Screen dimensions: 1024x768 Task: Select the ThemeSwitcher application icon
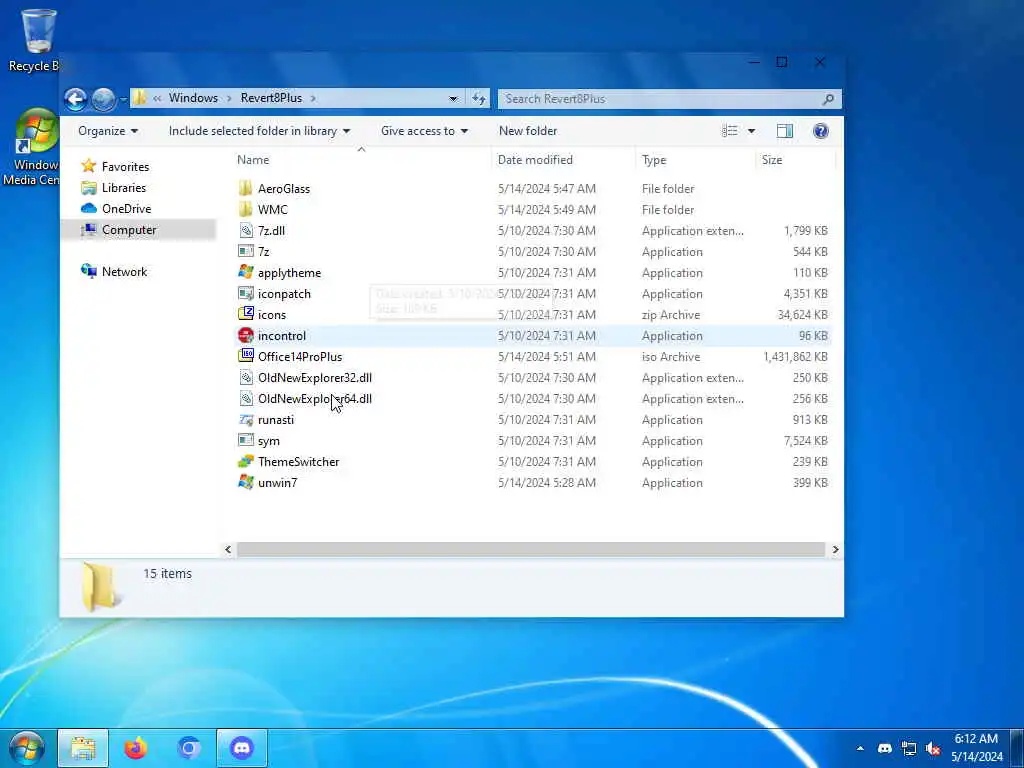tap(246, 462)
